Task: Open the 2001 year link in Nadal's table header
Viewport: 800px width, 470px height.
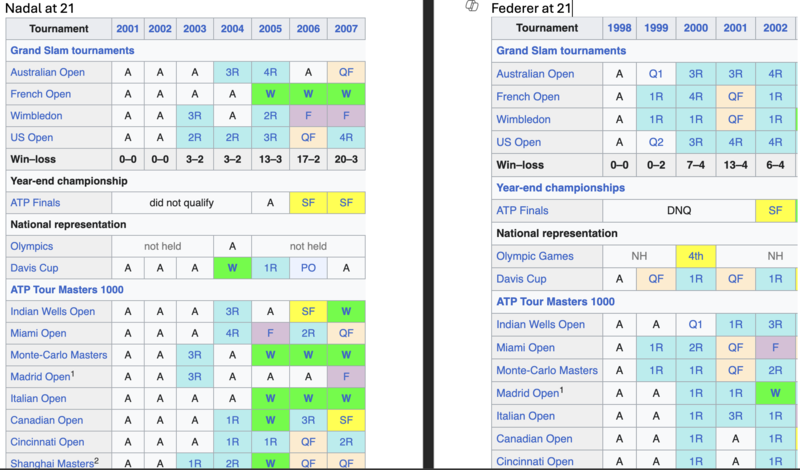Action: (x=128, y=29)
